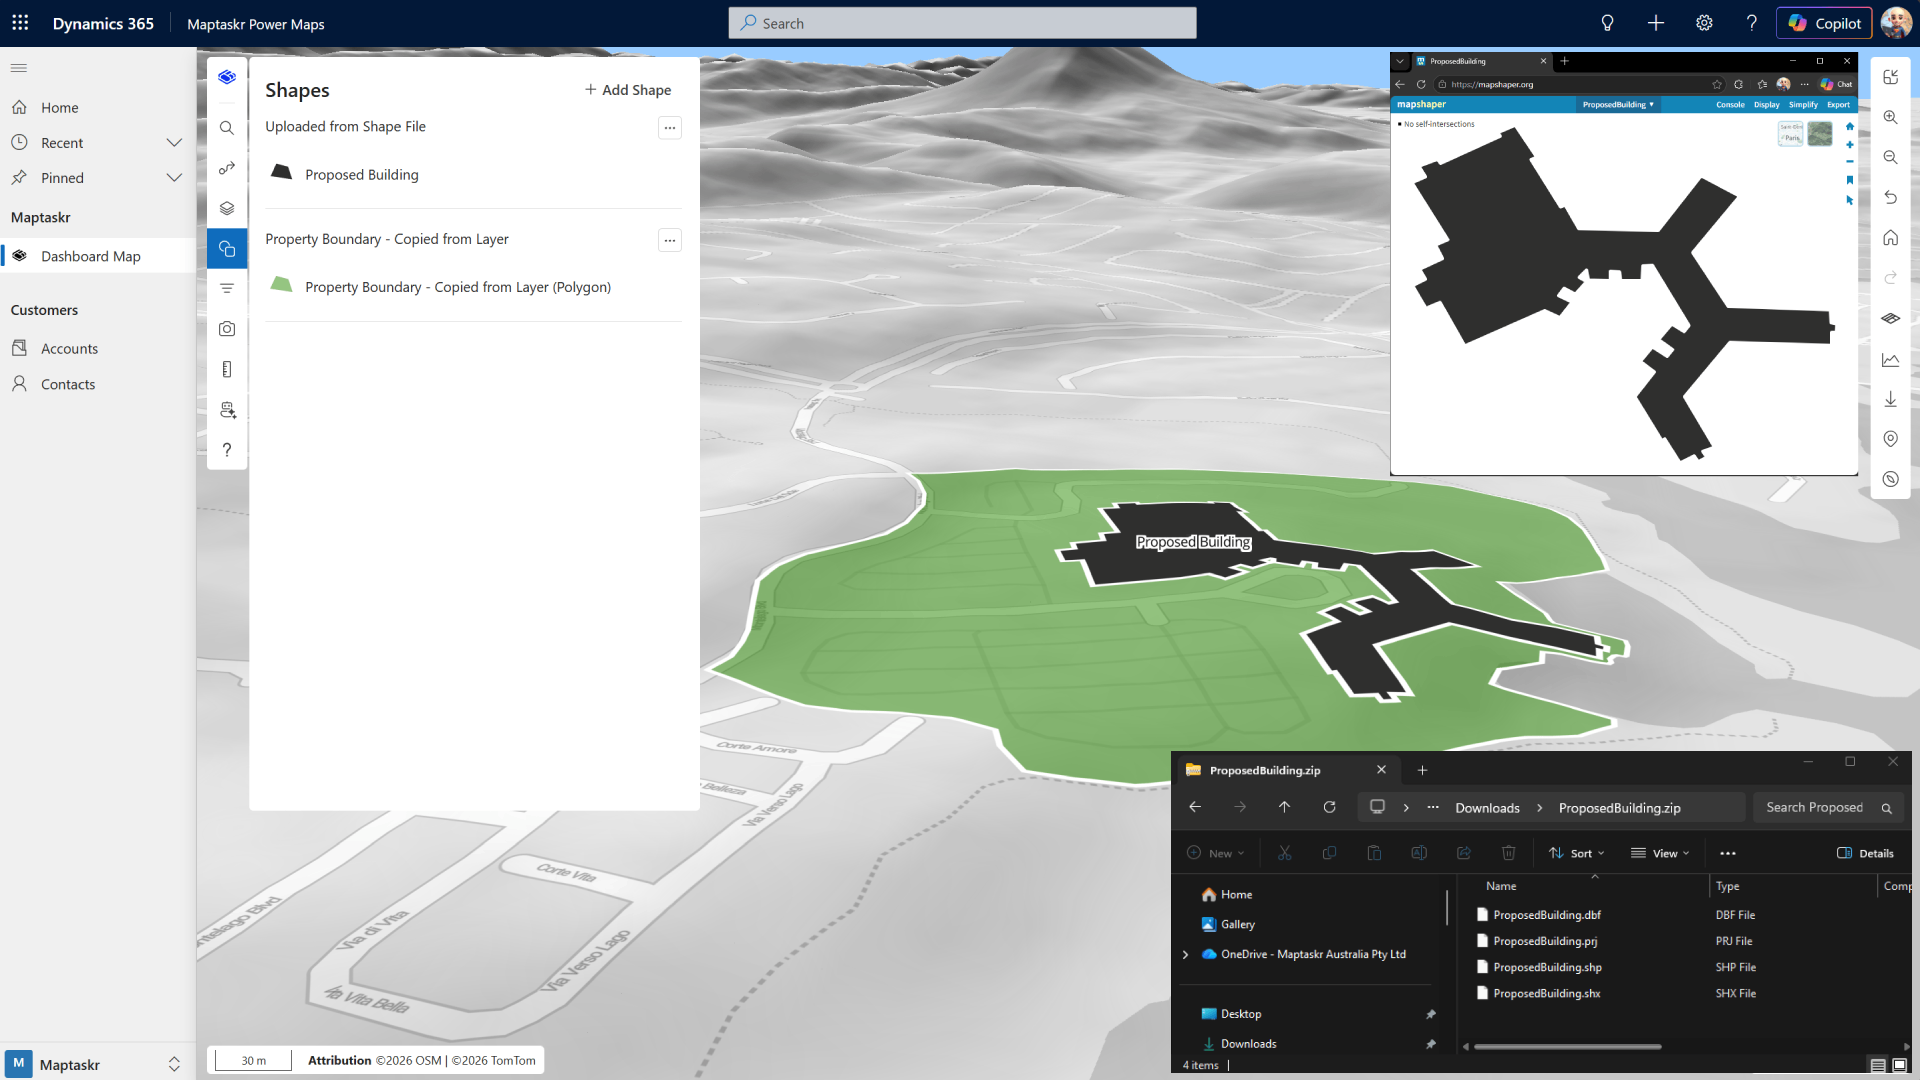Open the Layers panel icon
This screenshot has height=1080, width=1920.
click(227, 208)
